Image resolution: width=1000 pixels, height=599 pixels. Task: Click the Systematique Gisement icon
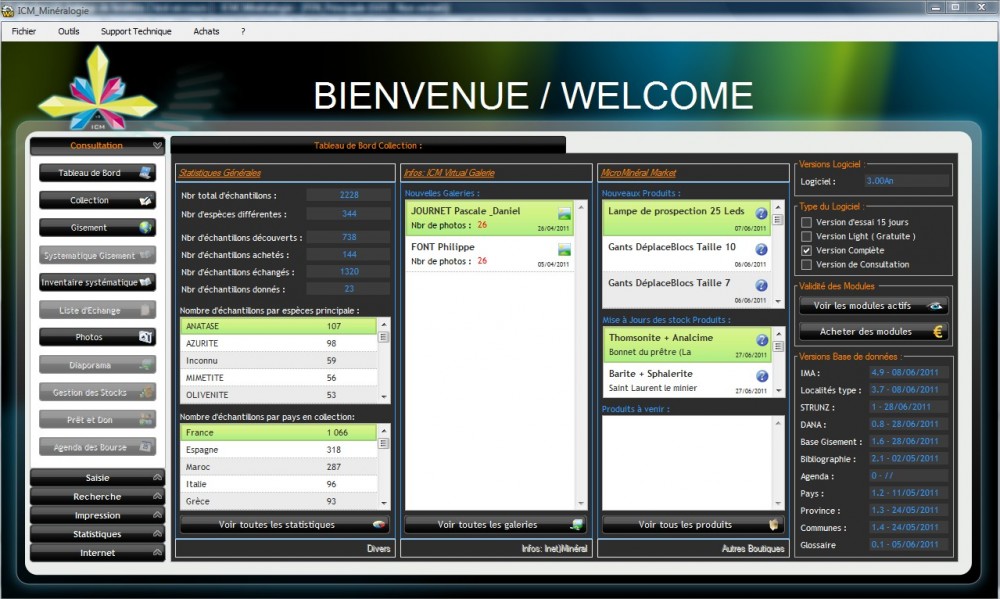[145, 255]
